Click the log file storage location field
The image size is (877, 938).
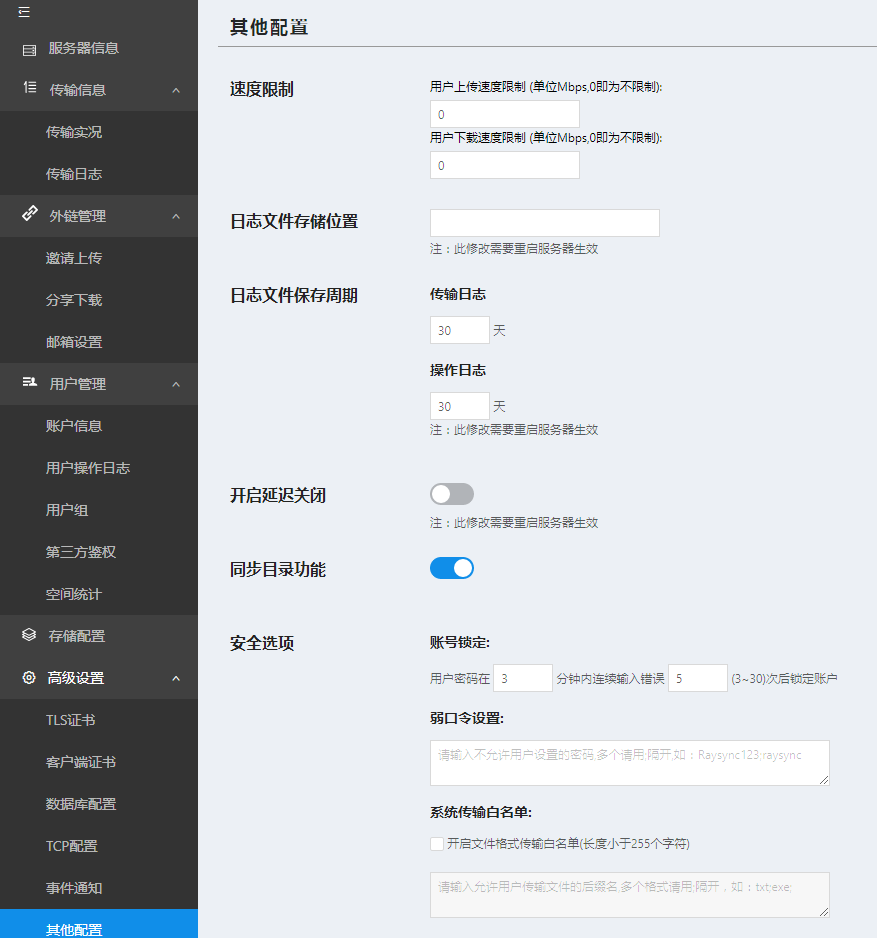point(544,222)
